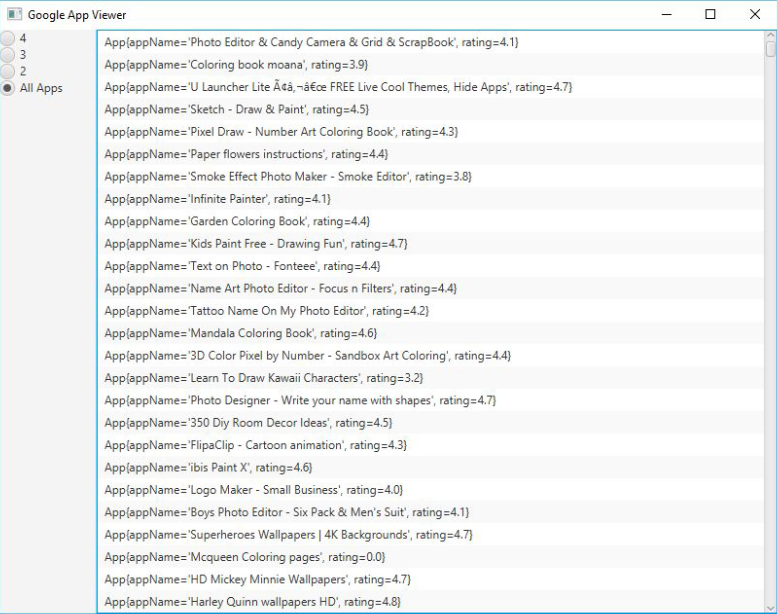Click the list scrollbar down arrow
Screen dimensions: 777x614
pos(770,608)
